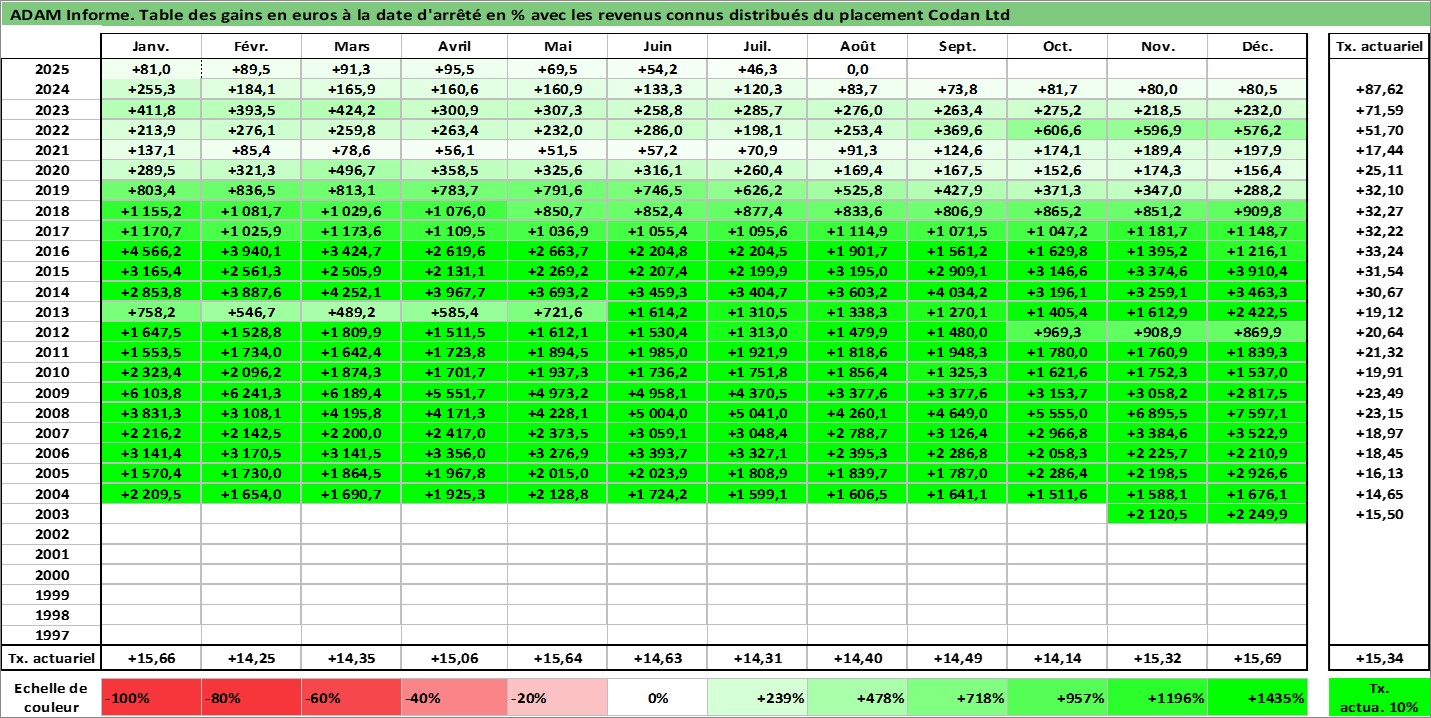The width and height of the screenshot is (1431, 718).
Task: Select the +15,69 rate under Déc.
Action: tap(1257, 658)
